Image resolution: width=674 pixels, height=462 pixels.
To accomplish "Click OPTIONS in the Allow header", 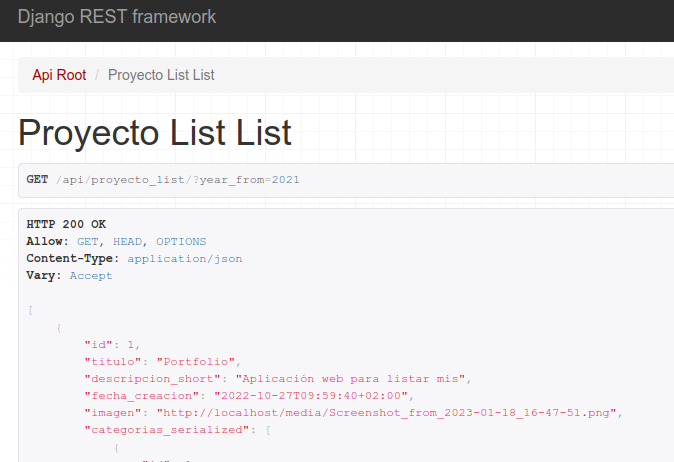I will pyautogui.click(x=181, y=241).
